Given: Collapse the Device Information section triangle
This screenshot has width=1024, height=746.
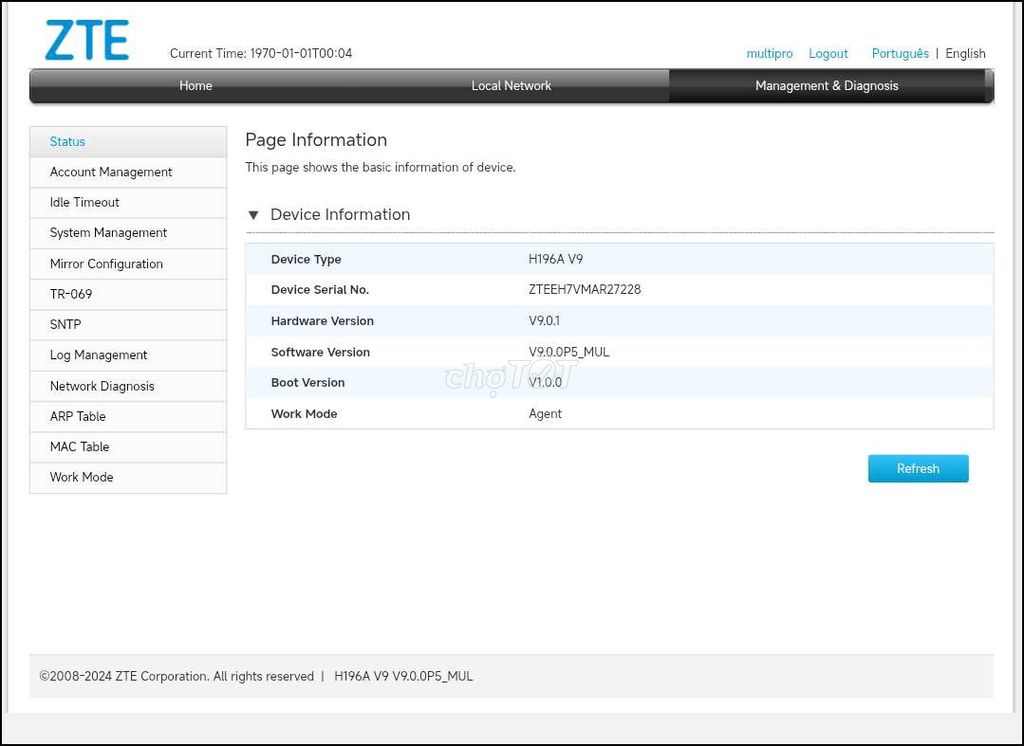Looking at the screenshot, I should [x=253, y=215].
